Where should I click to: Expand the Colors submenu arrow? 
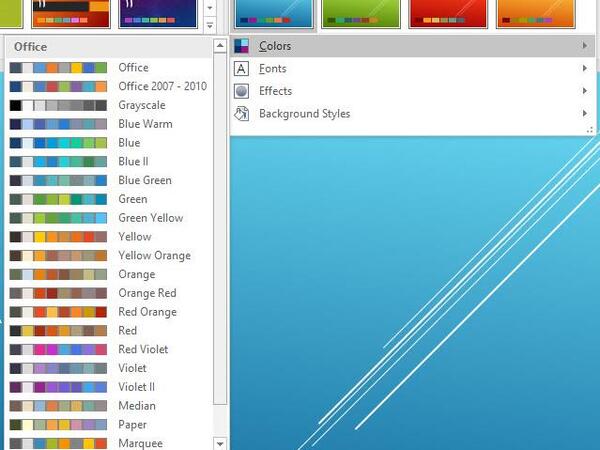(x=584, y=46)
